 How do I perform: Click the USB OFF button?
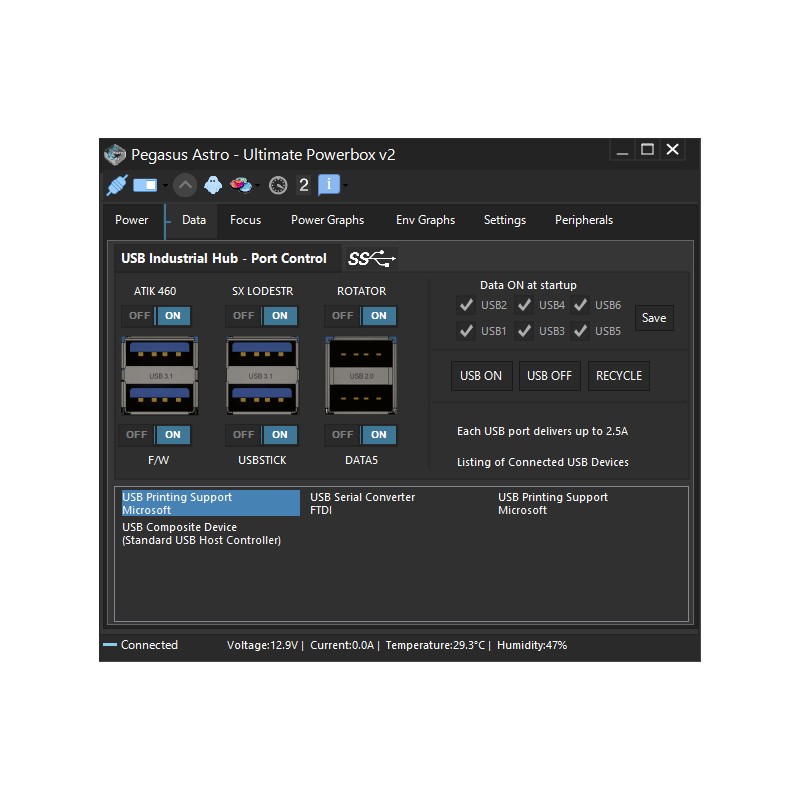tap(549, 376)
